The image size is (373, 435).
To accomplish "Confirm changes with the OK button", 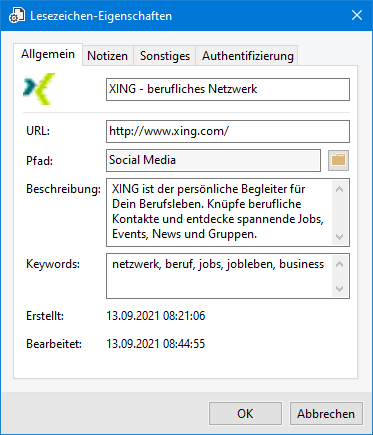I will coord(245,414).
